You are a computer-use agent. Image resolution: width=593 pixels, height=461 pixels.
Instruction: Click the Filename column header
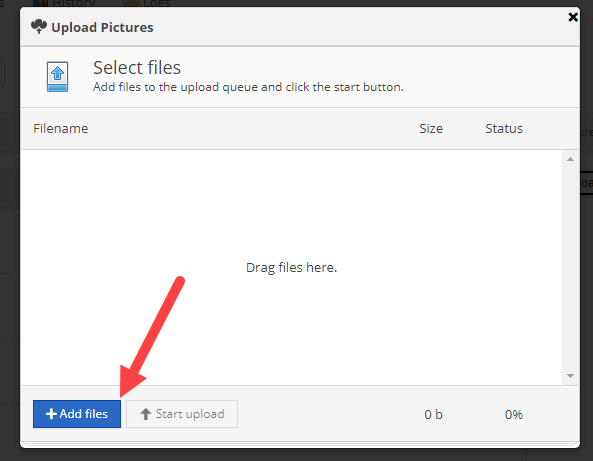click(x=61, y=129)
